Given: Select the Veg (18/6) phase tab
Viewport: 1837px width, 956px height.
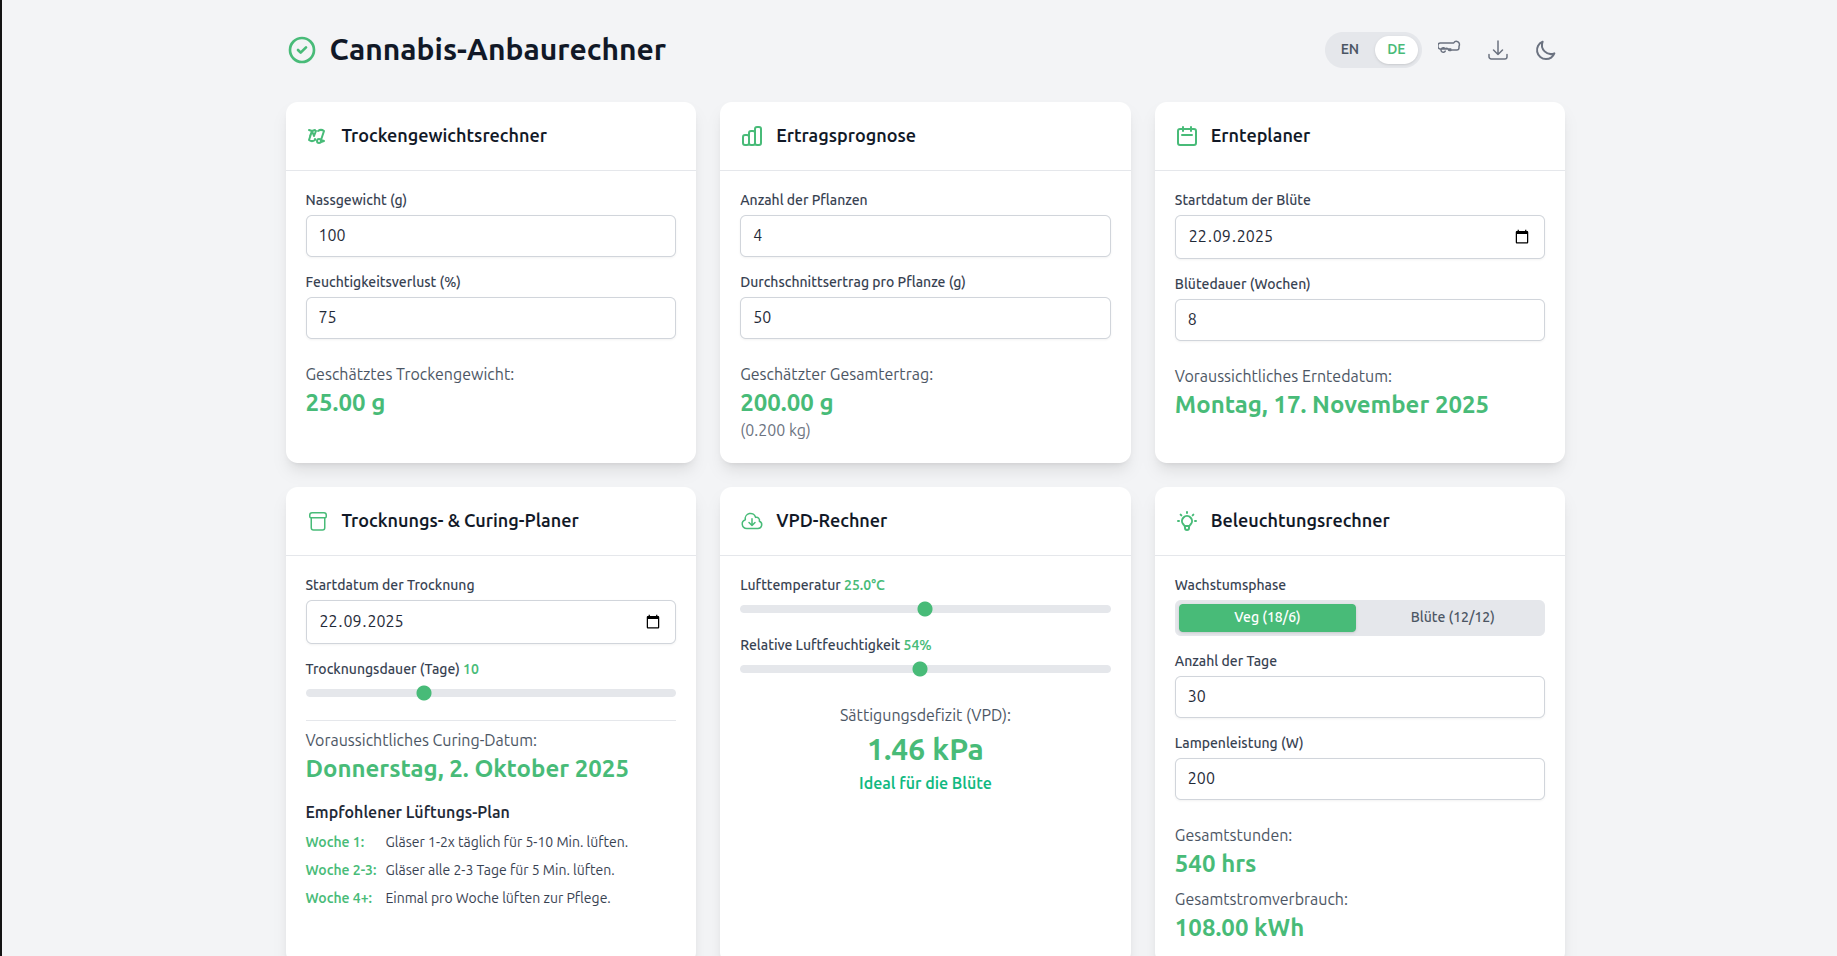Looking at the screenshot, I should tap(1267, 617).
